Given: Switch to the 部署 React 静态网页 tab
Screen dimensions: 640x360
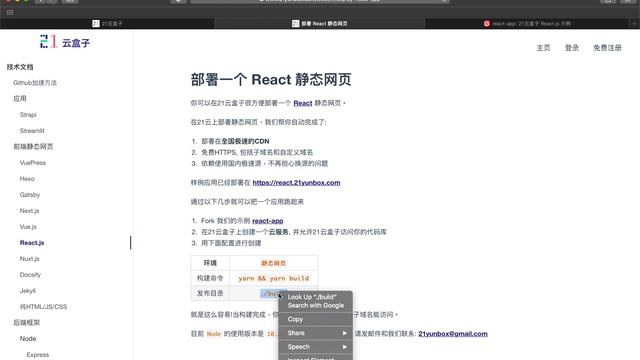Looking at the screenshot, I should [x=320, y=24].
